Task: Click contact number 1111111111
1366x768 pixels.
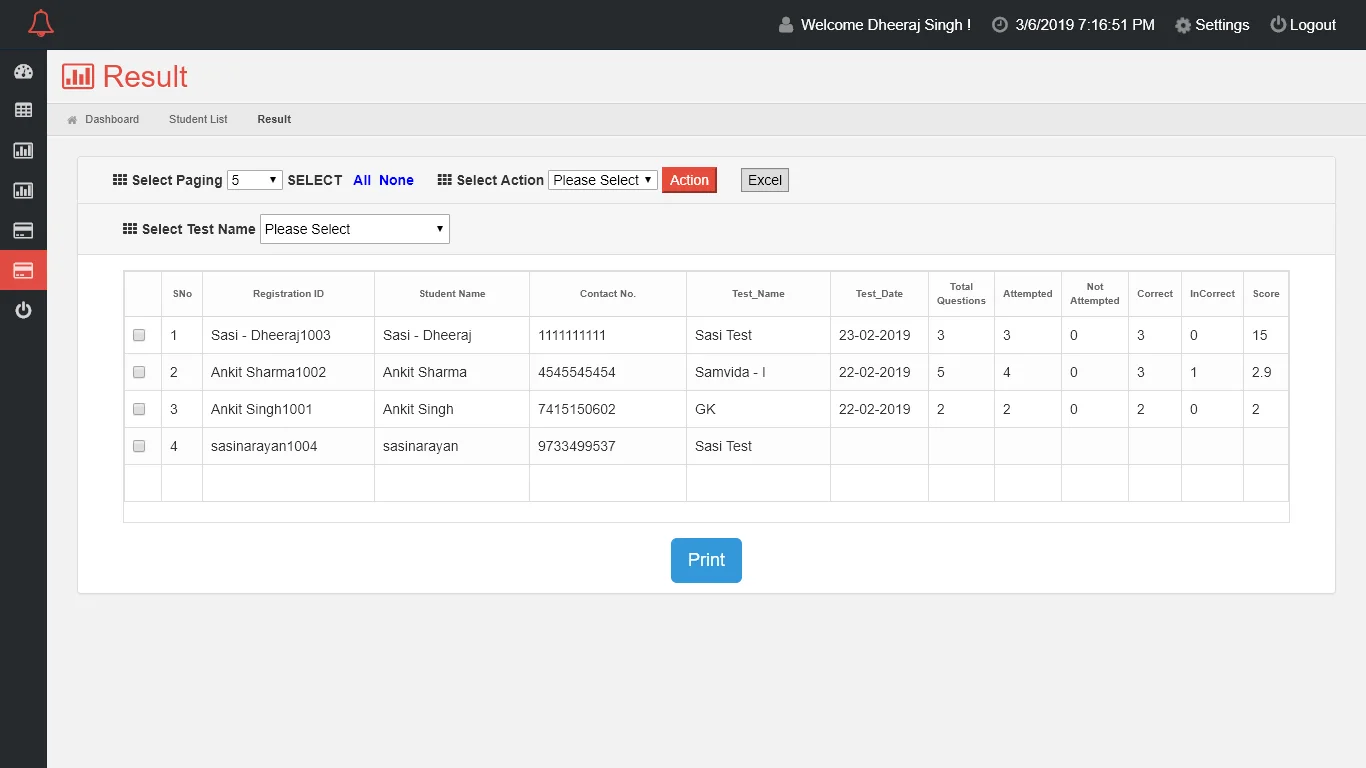Action: 572,335
